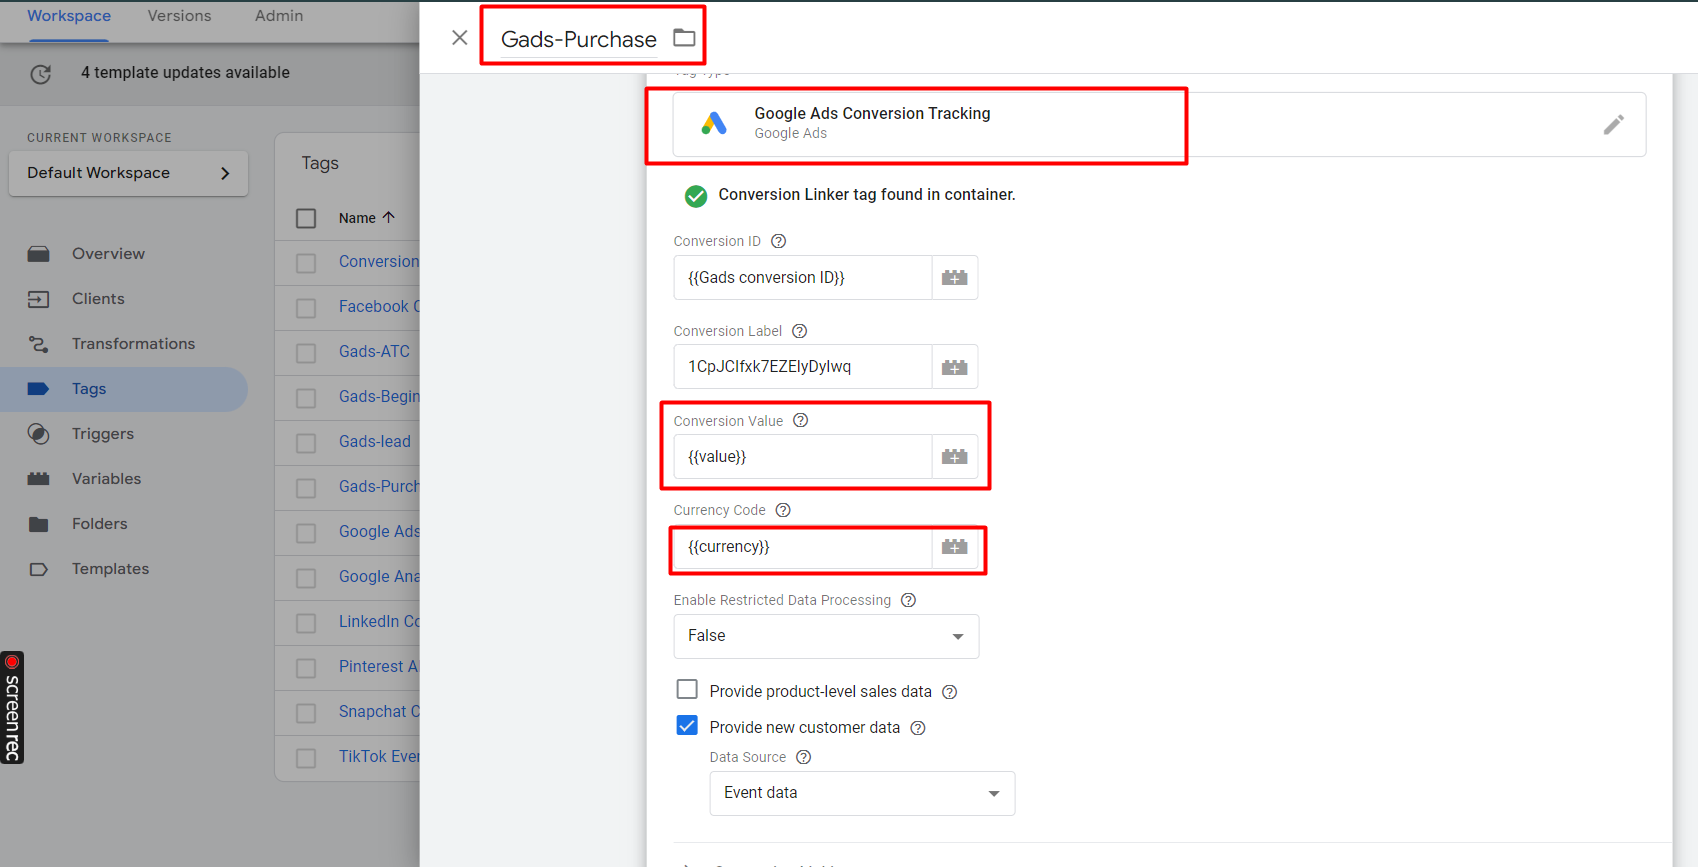Viewport: 1698px width, 867px height.
Task: Click the Transformations sidebar icon
Action: (x=39, y=344)
